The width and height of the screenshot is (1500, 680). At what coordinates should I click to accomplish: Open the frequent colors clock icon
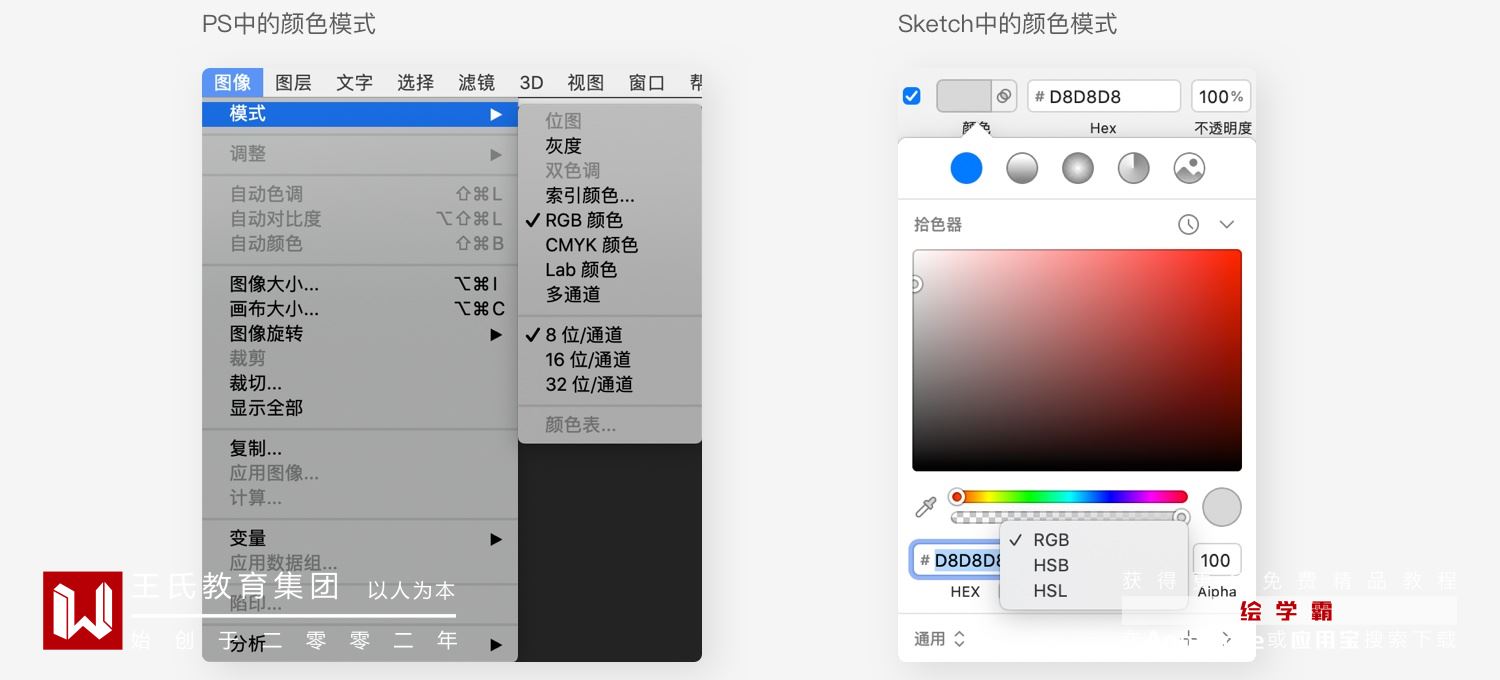pyautogui.click(x=1188, y=225)
